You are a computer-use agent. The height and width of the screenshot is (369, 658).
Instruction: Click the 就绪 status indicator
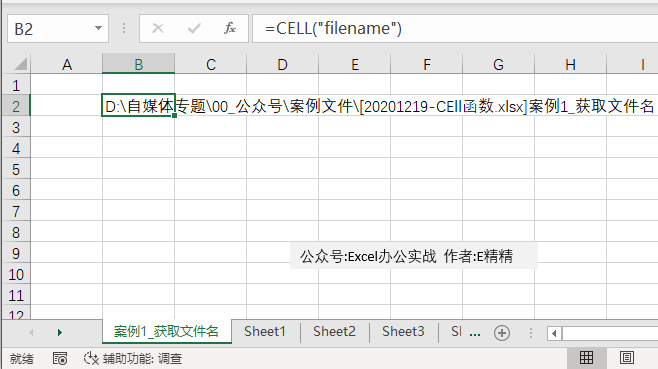coord(21,359)
